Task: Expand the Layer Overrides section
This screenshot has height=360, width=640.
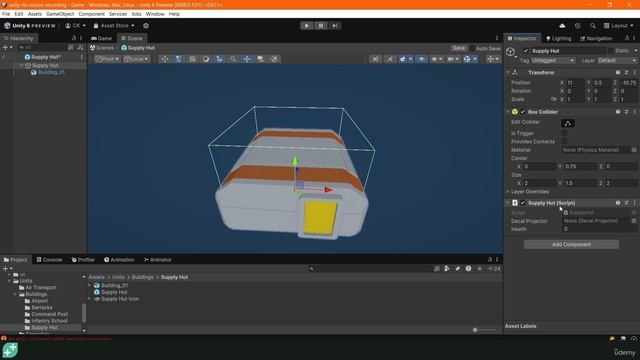Action: click(508, 192)
